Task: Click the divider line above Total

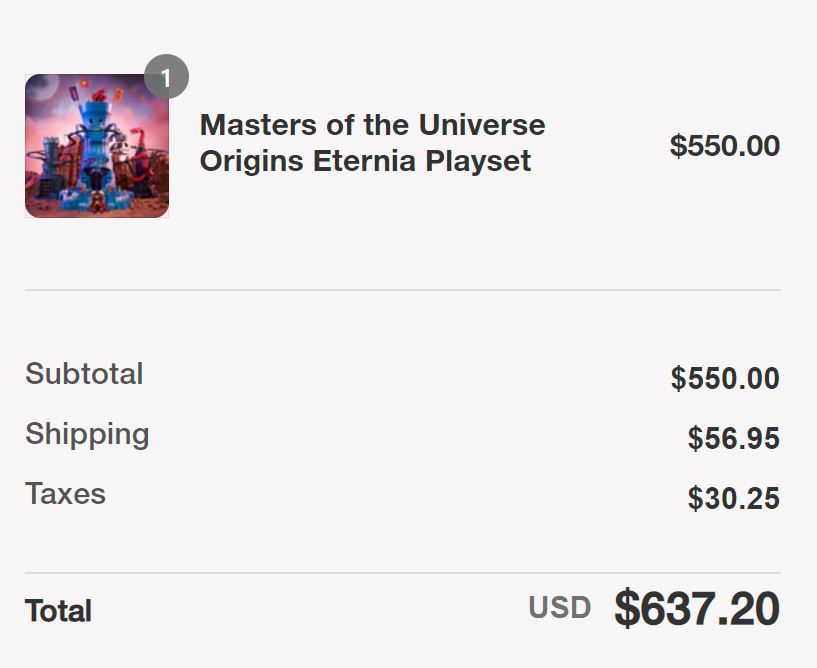Action: click(x=403, y=573)
